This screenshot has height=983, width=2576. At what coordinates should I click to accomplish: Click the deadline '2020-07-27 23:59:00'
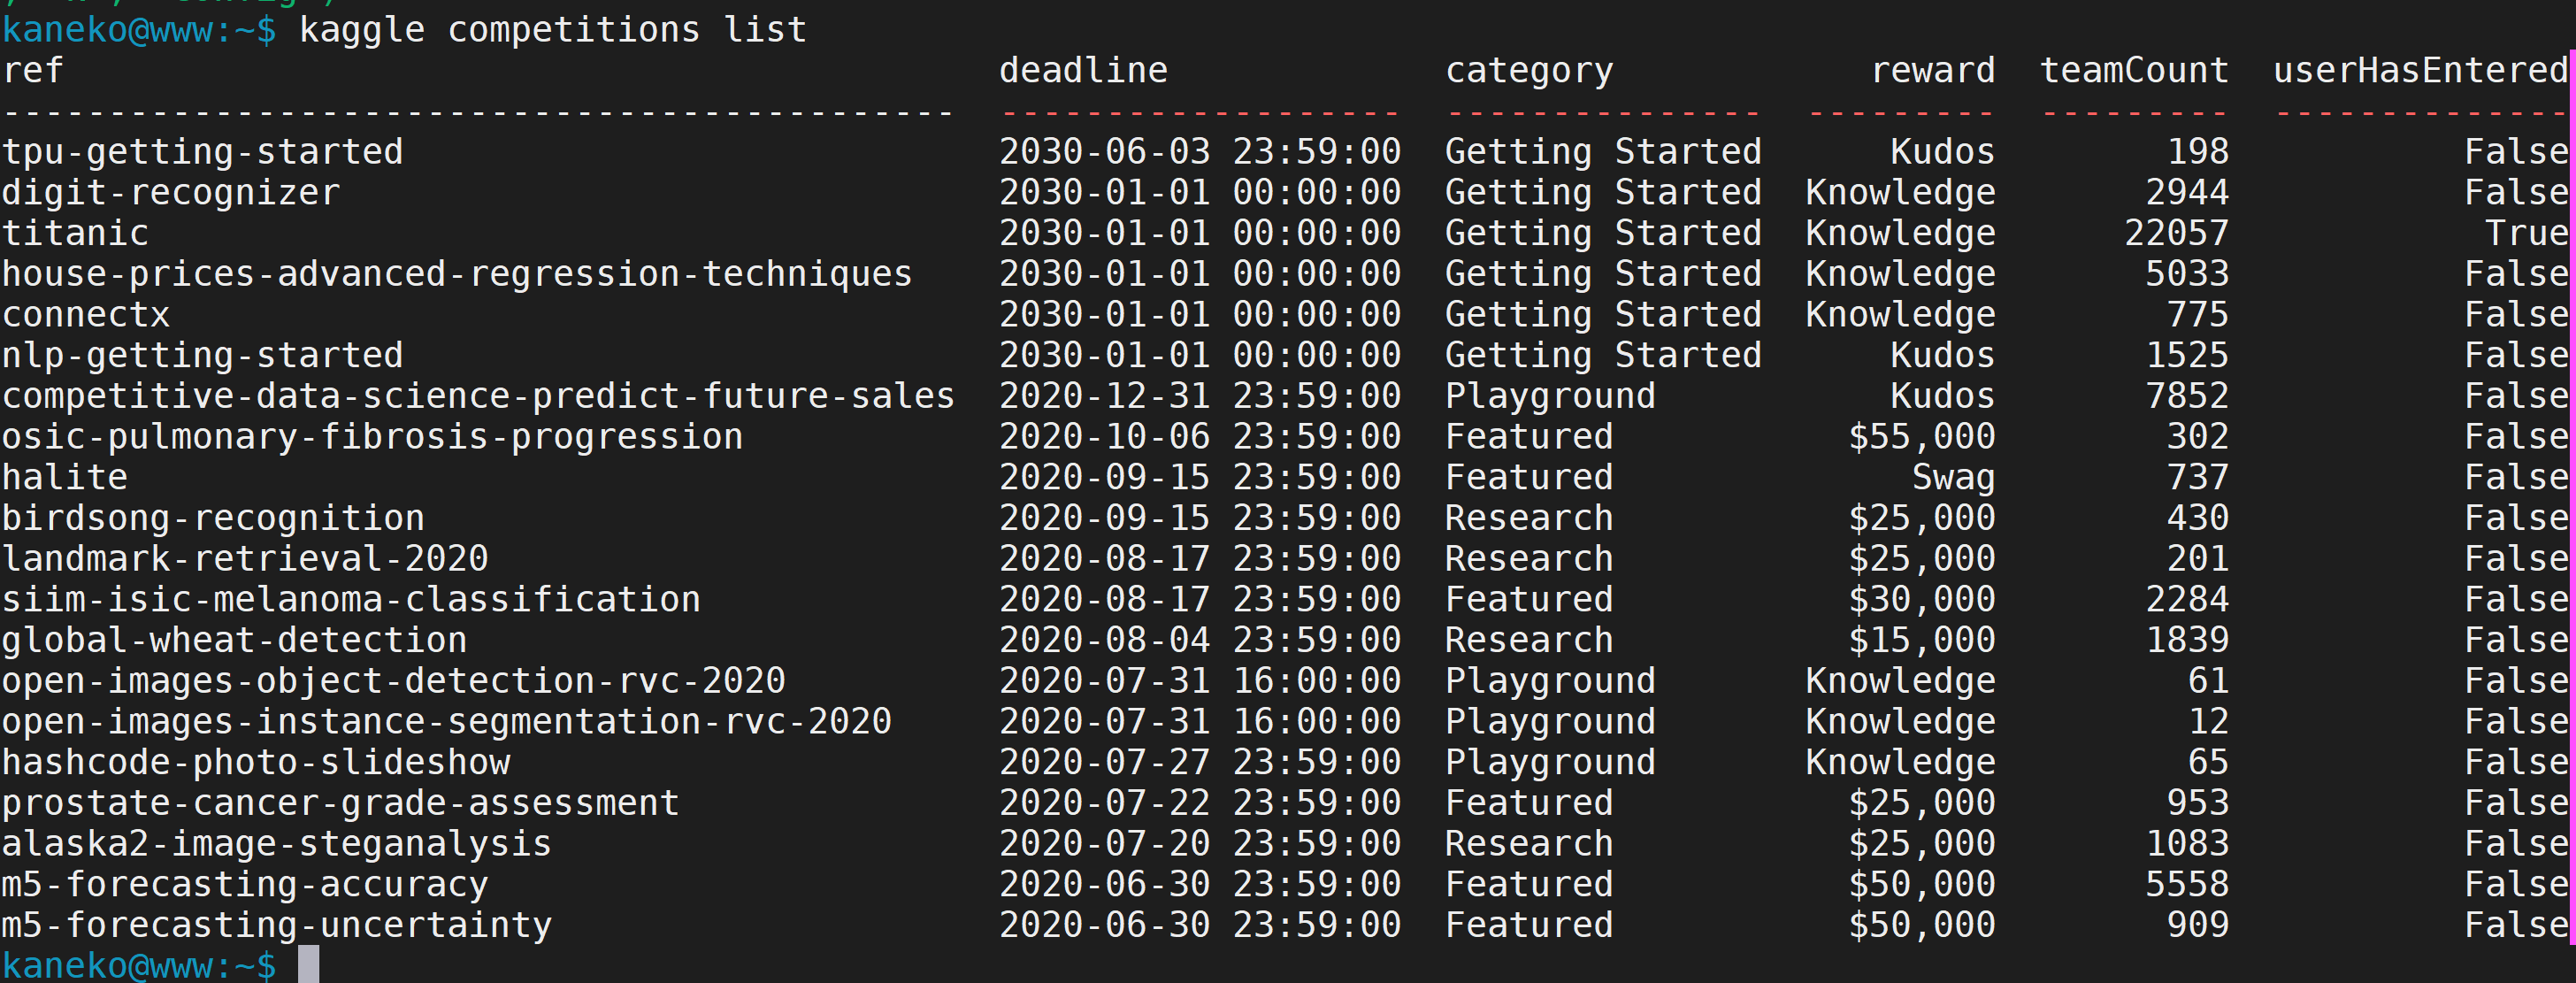click(1200, 763)
